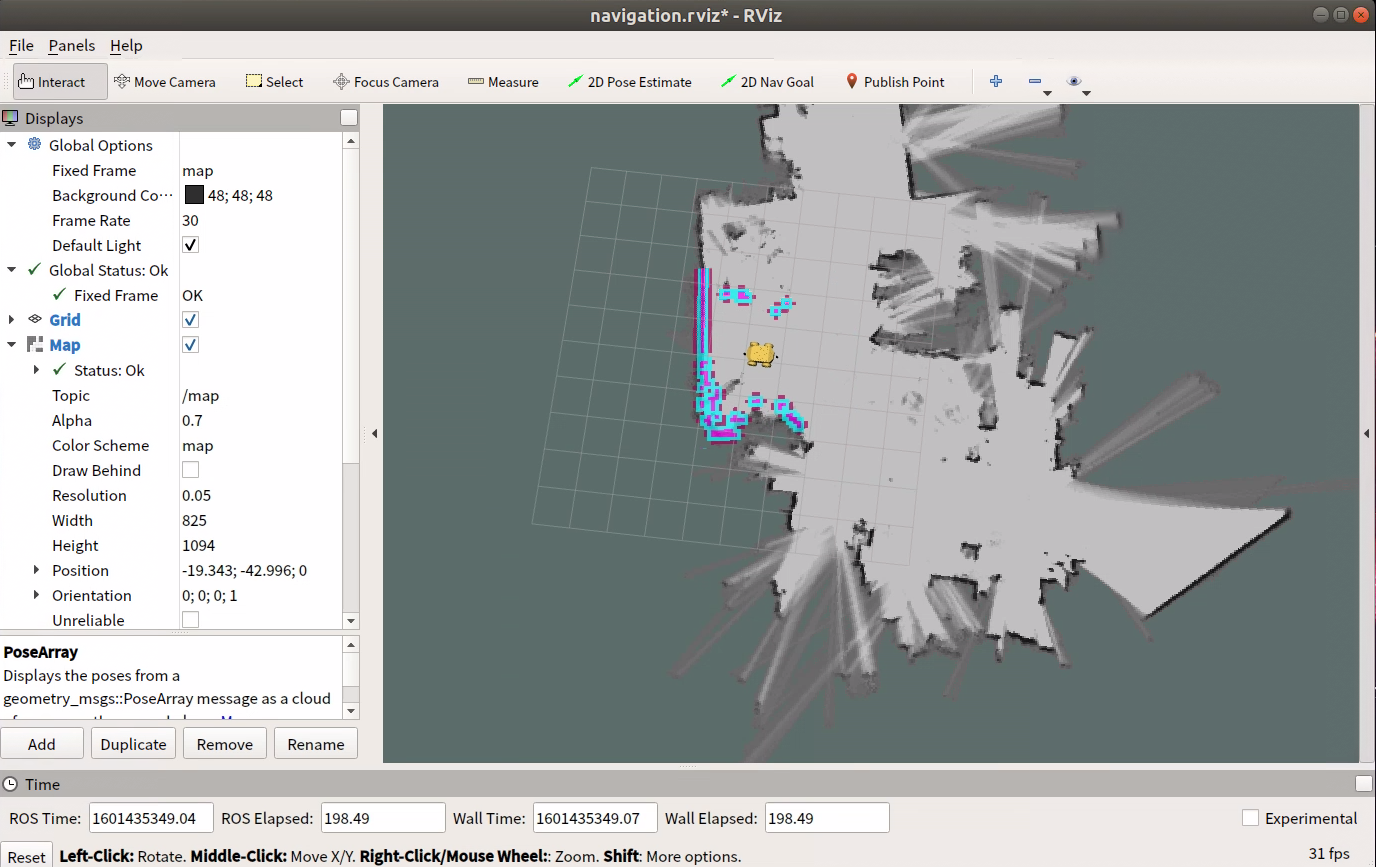Activate the Move Camera tool
This screenshot has width=1376, height=867.
click(x=165, y=82)
